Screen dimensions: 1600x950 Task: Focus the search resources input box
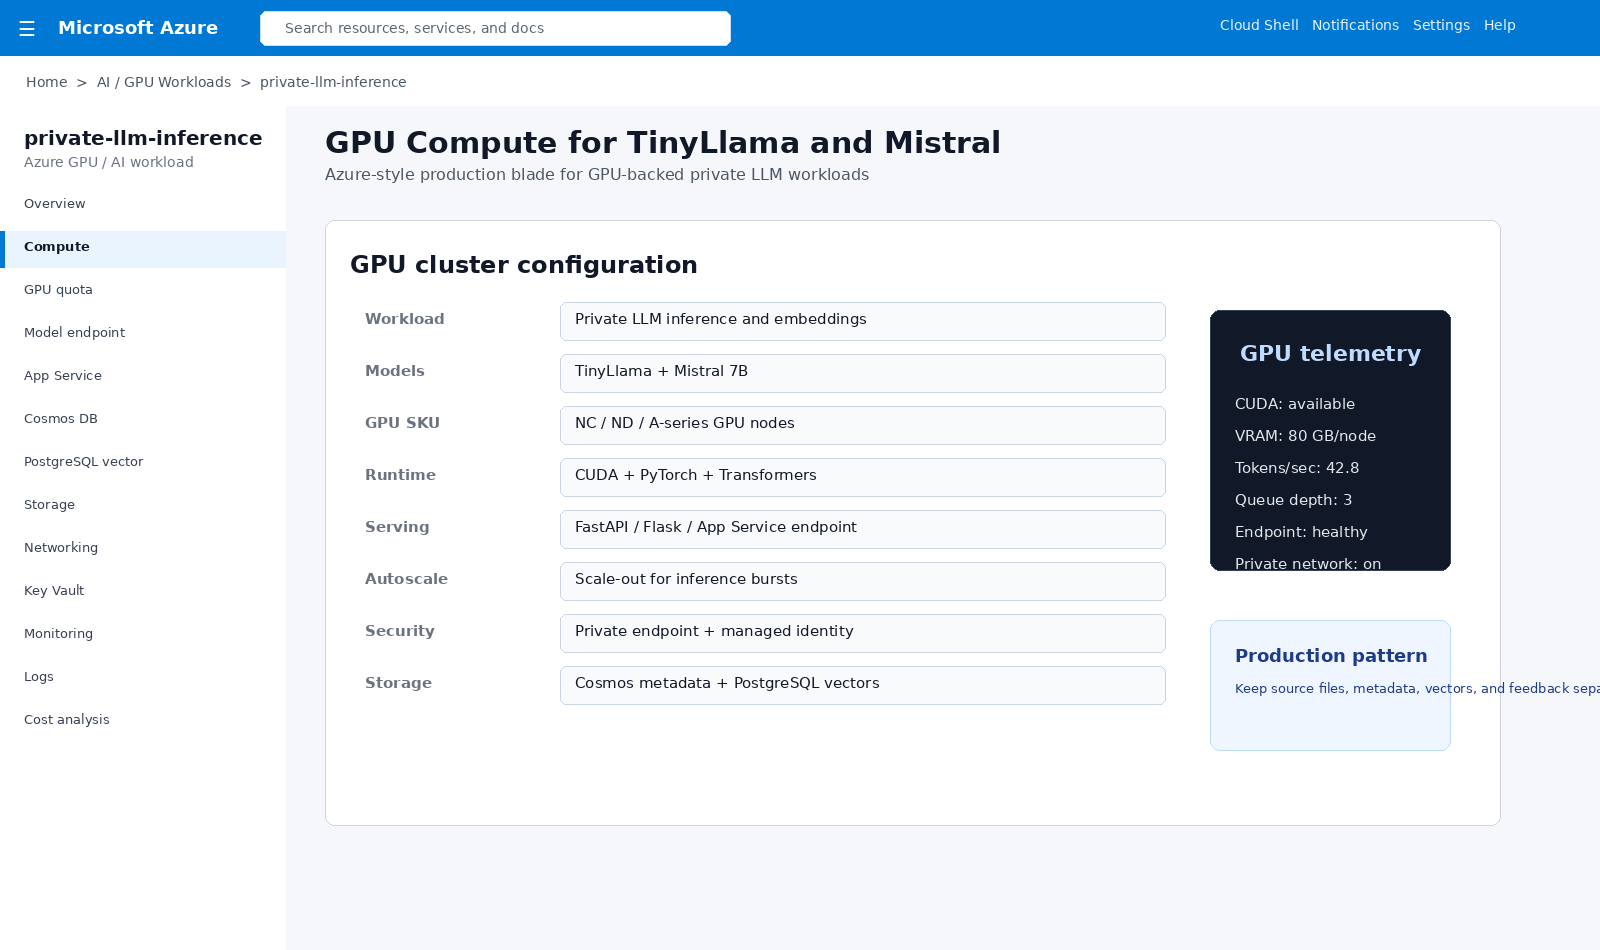click(495, 28)
